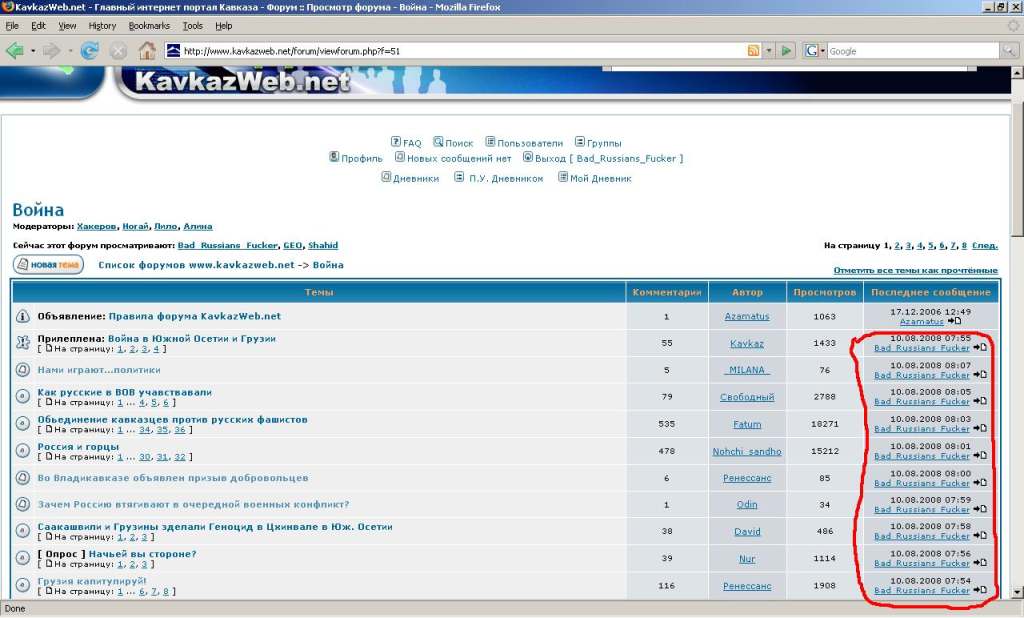
Task: Go to forum page 2 in pagination
Action: point(897,245)
